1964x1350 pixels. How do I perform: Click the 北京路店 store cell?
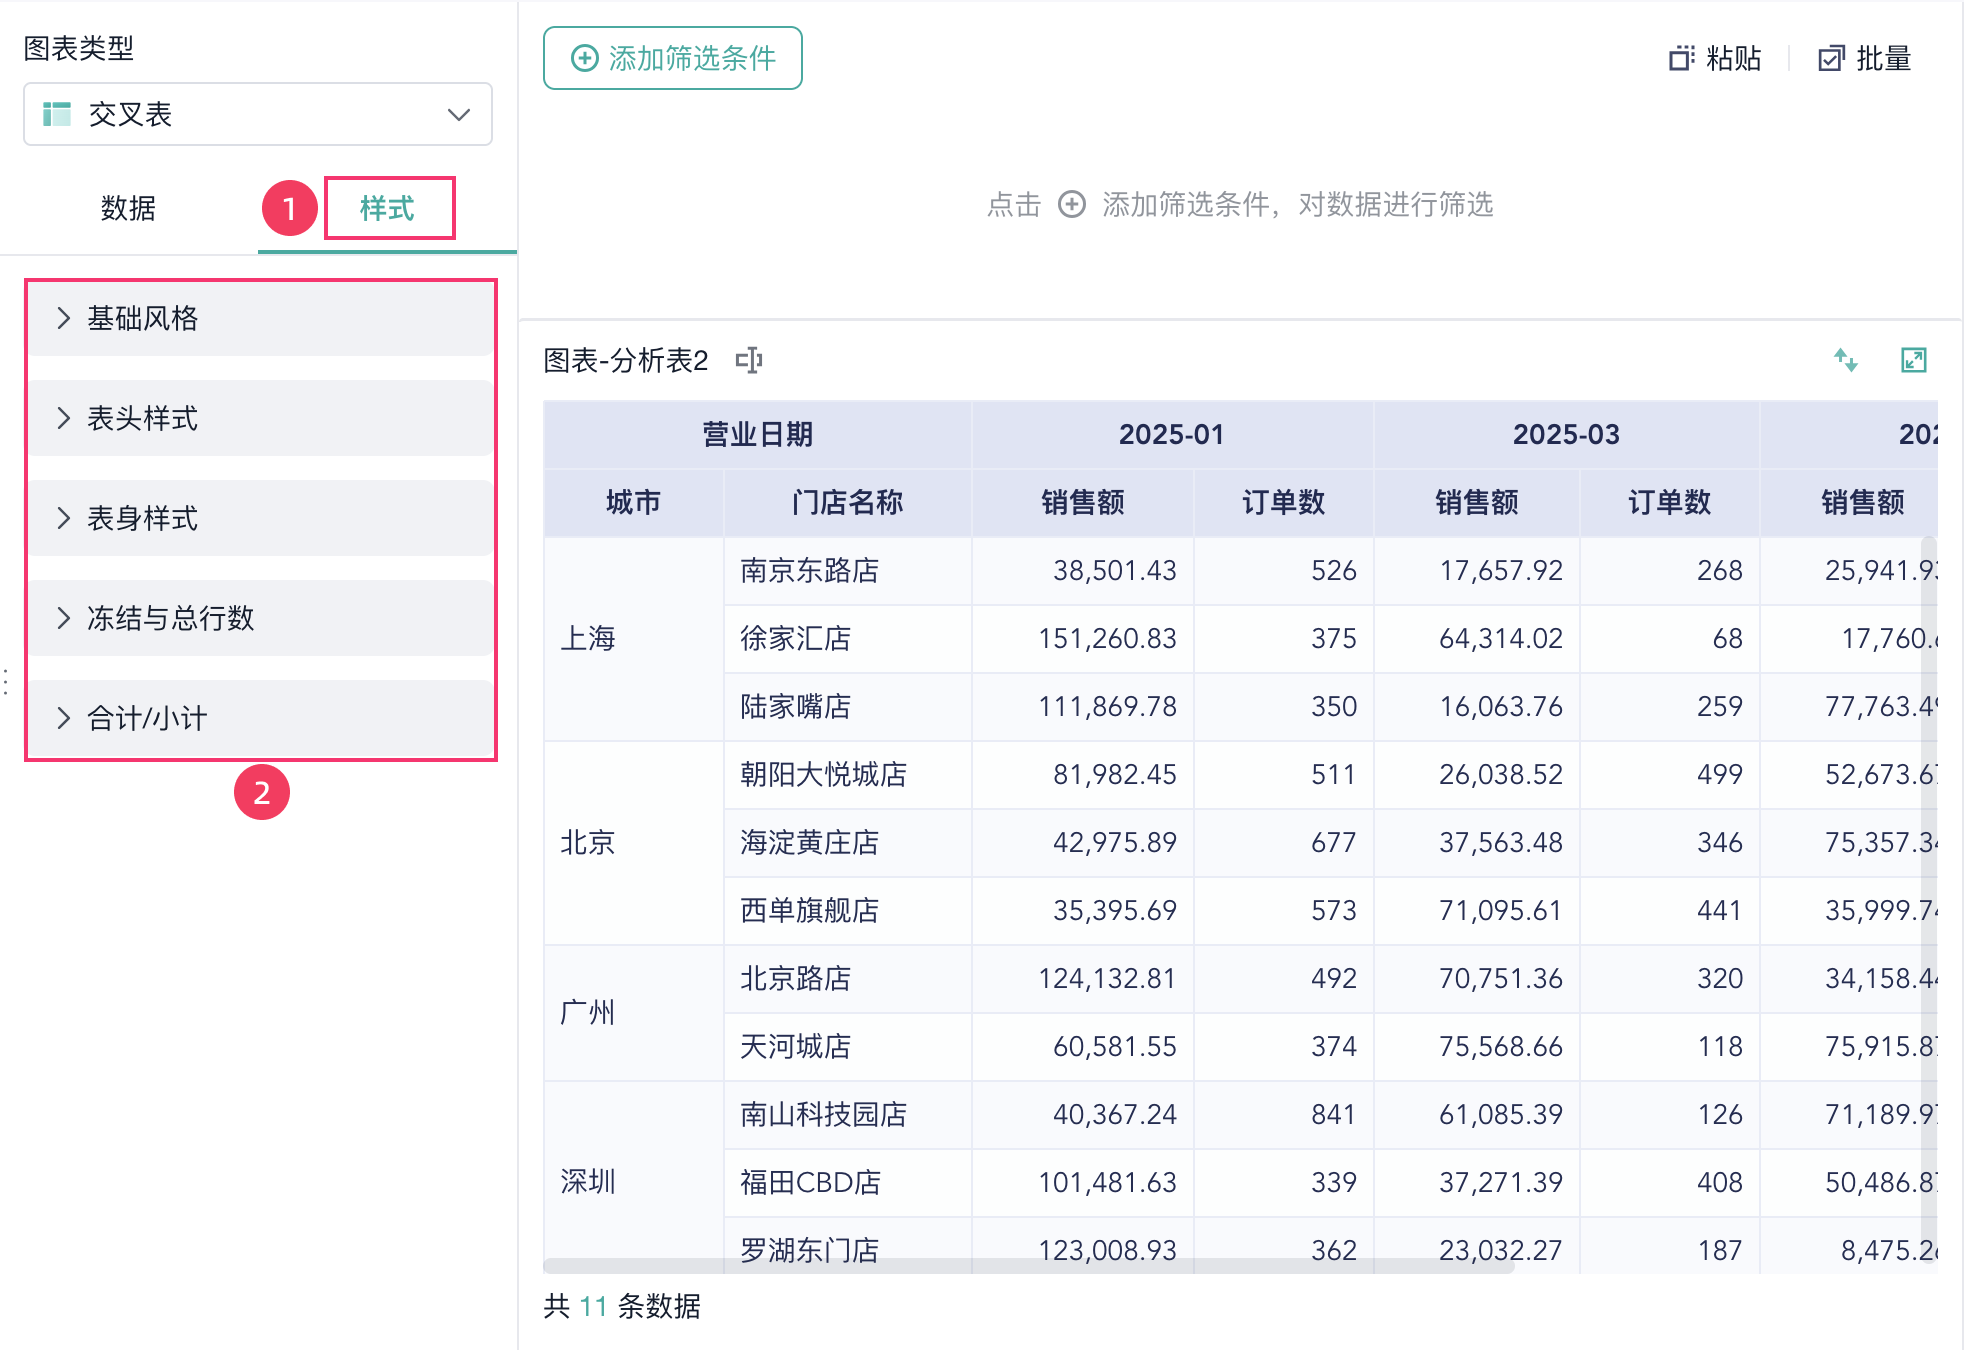coord(847,978)
